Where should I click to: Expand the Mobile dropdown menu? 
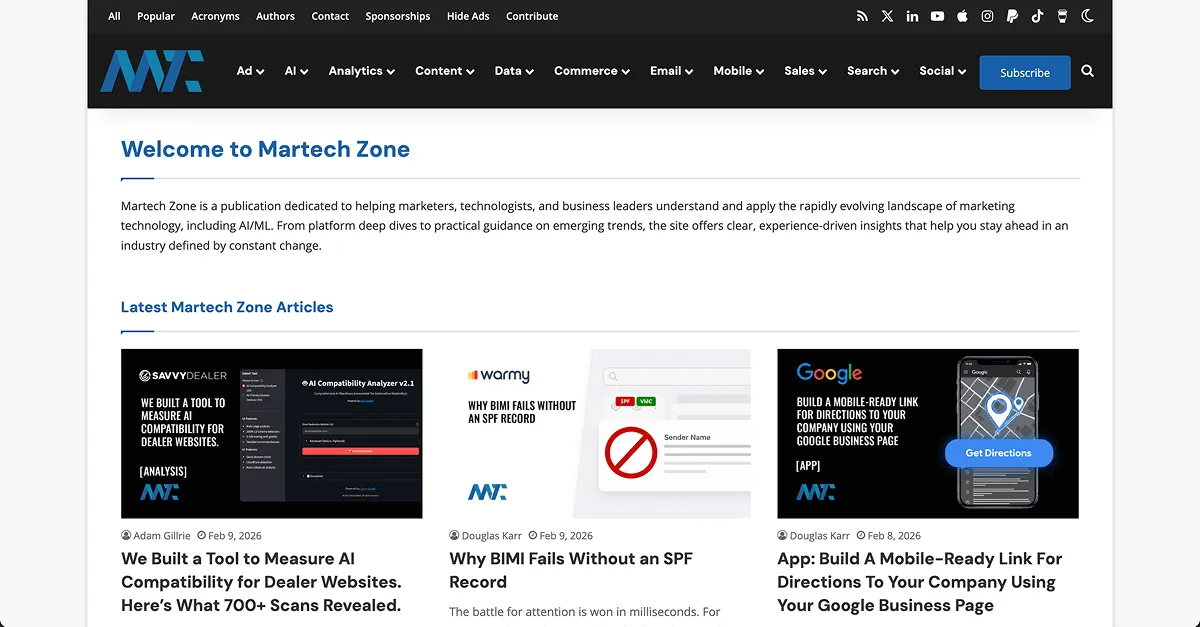739,71
